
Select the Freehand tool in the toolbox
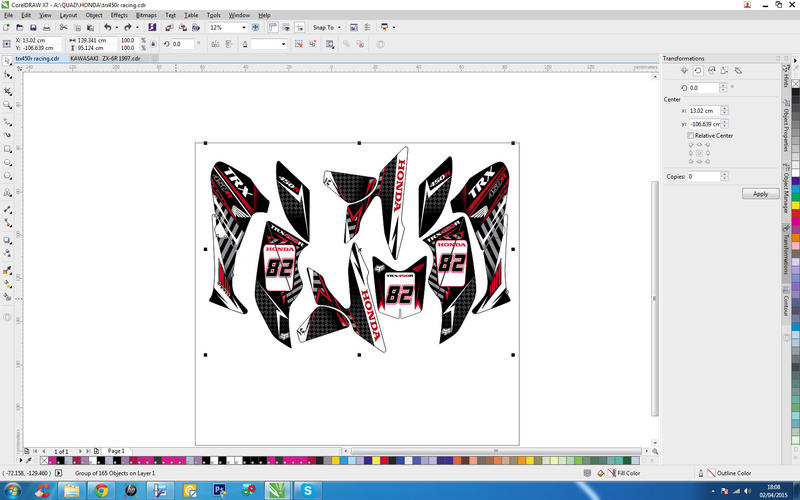[7, 122]
